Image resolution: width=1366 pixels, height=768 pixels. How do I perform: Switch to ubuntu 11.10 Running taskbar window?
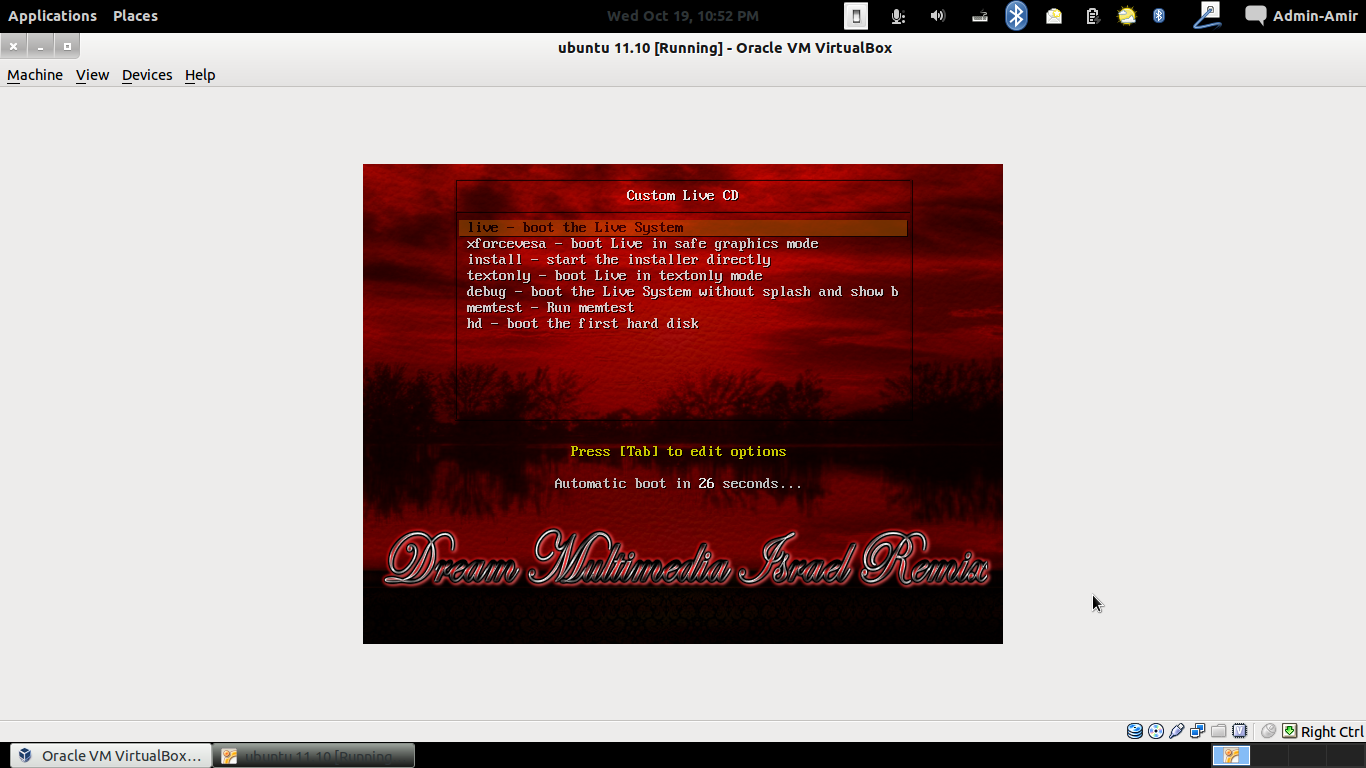tap(315, 755)
